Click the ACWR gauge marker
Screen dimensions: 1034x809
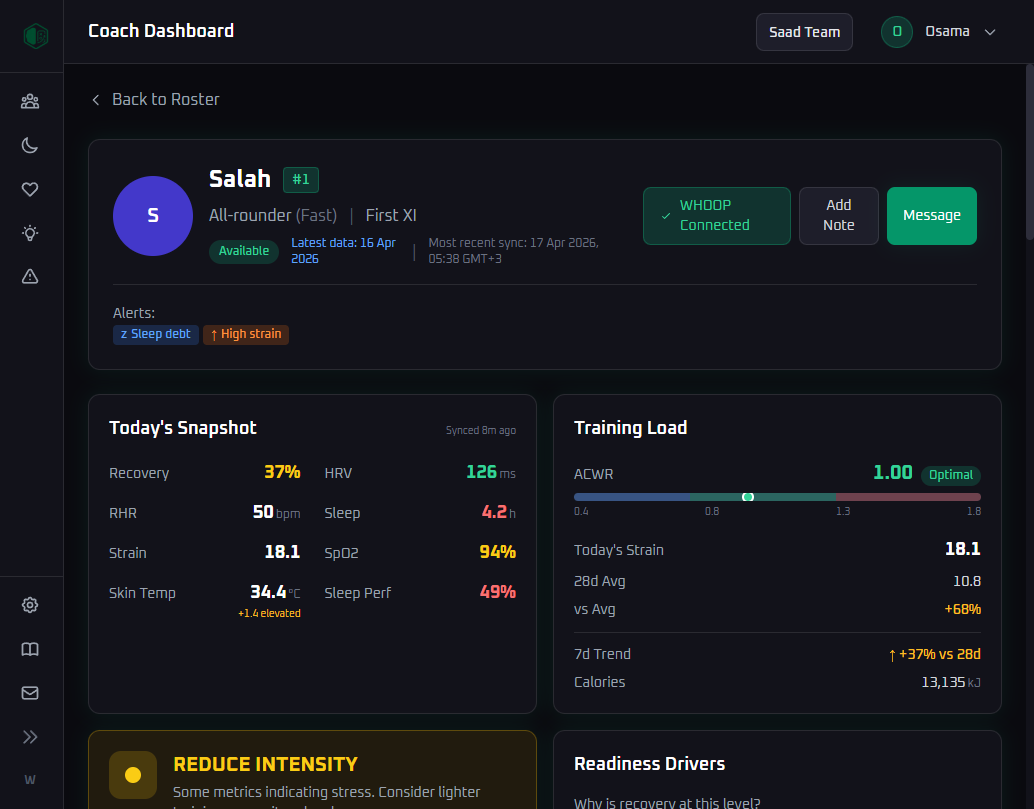point(748,497)
